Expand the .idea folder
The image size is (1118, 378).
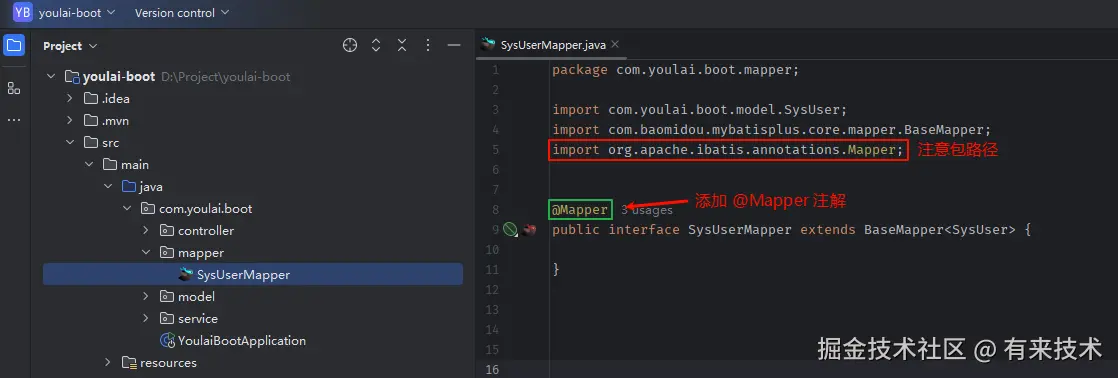69,98
